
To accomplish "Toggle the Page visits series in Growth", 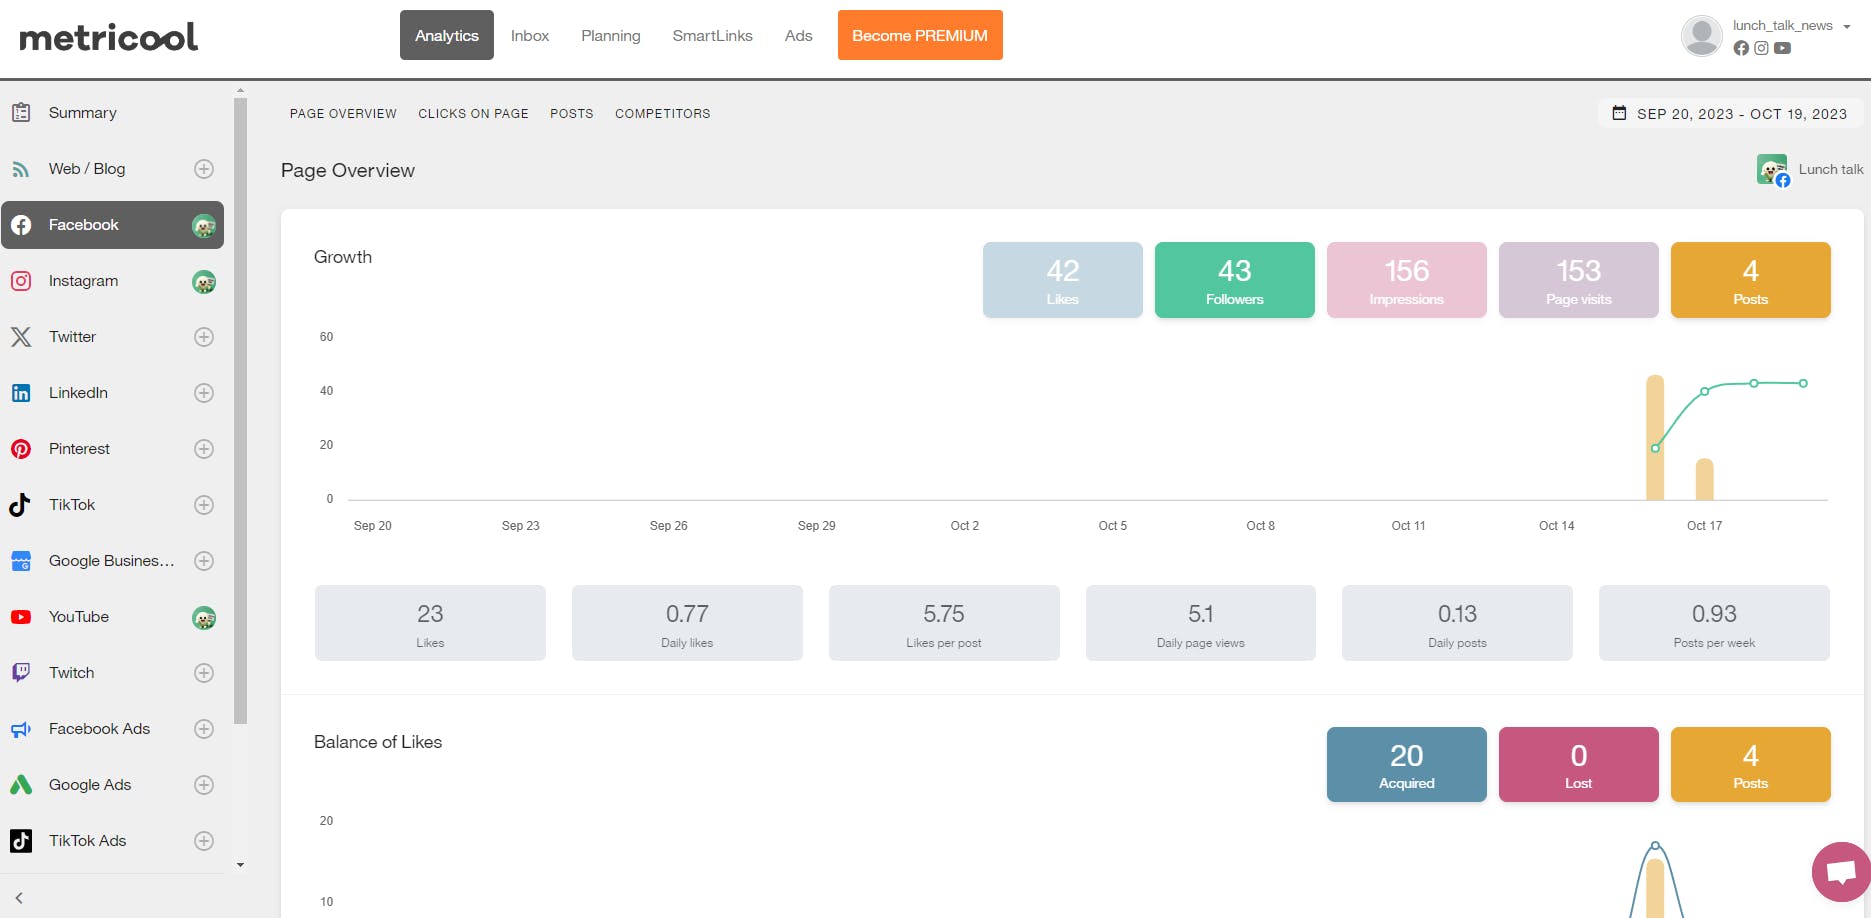I will tap(1578, 280).
